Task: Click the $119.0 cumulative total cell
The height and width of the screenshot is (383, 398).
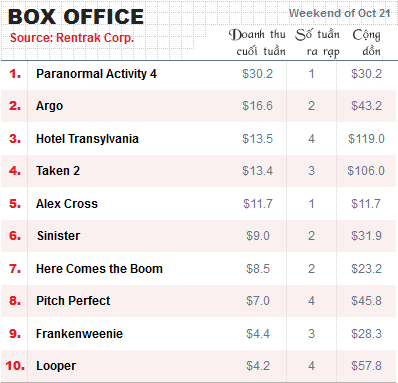Action: (x=366, y=139)
